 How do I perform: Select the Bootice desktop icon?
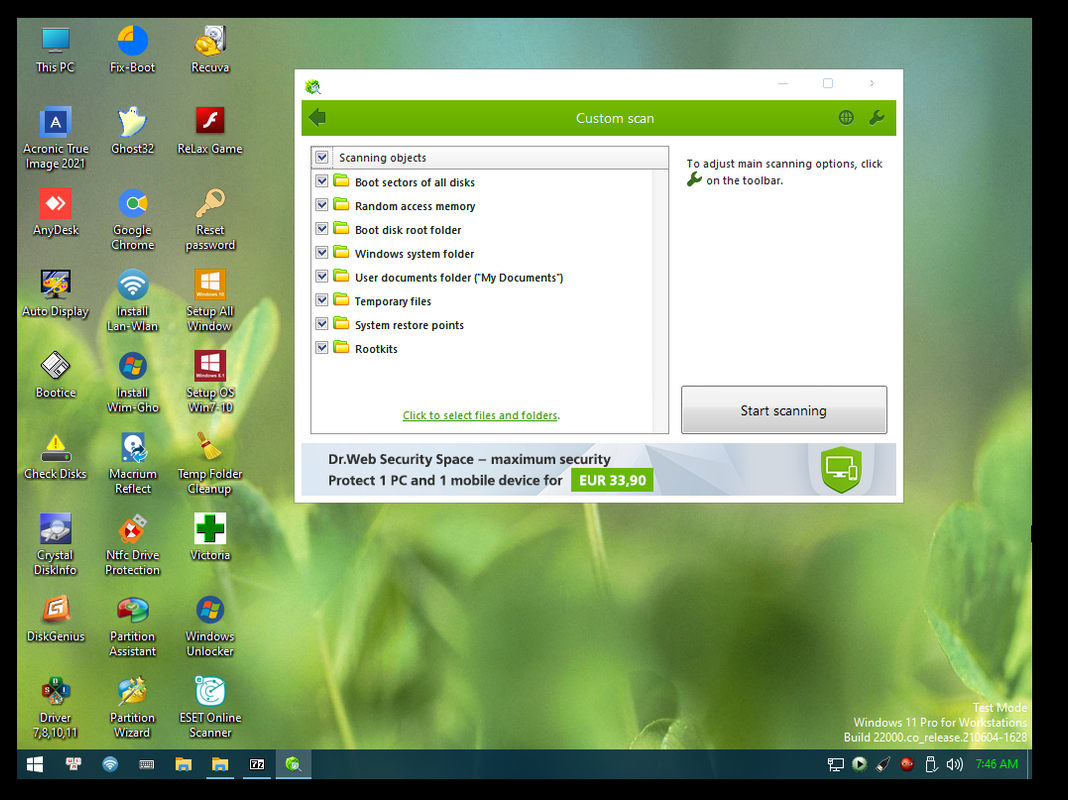tap(55, 375)
